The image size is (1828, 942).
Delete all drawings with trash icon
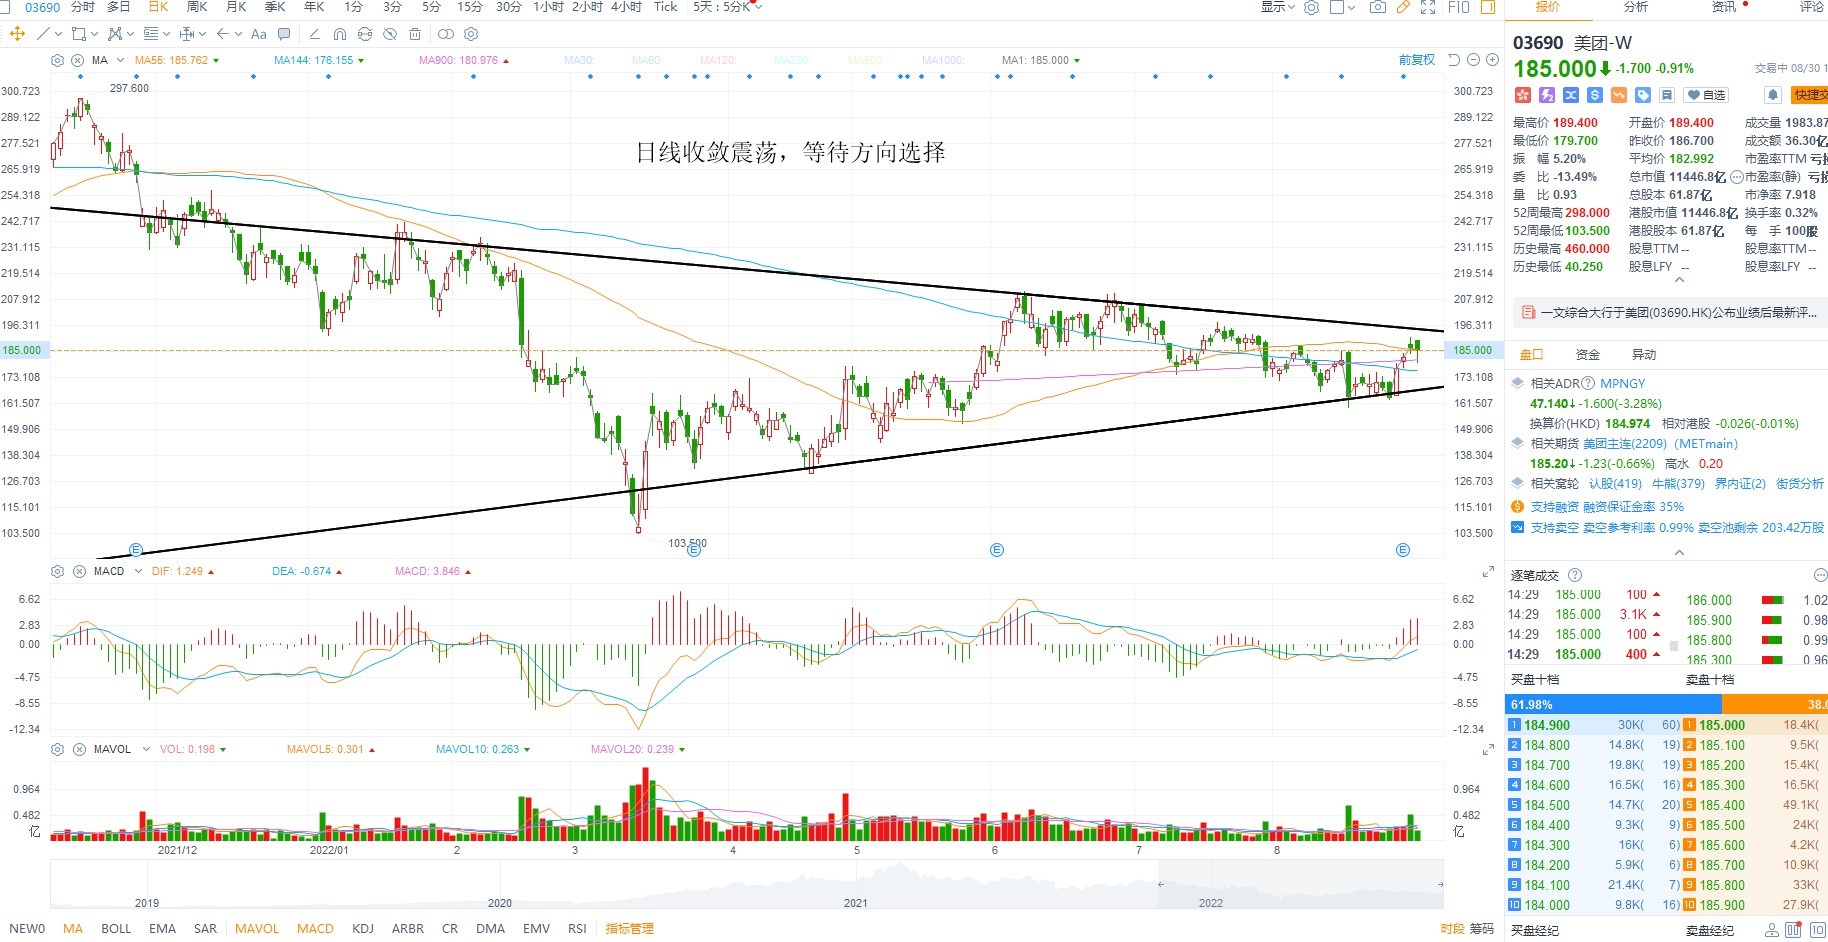(415, 34)
